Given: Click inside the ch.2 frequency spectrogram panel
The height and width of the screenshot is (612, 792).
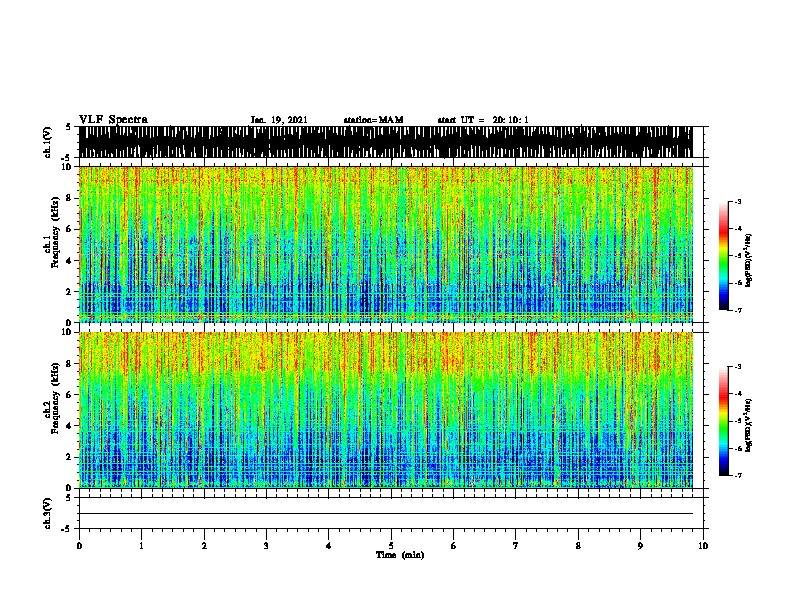Looking at the screenshot, I should 386,410.
